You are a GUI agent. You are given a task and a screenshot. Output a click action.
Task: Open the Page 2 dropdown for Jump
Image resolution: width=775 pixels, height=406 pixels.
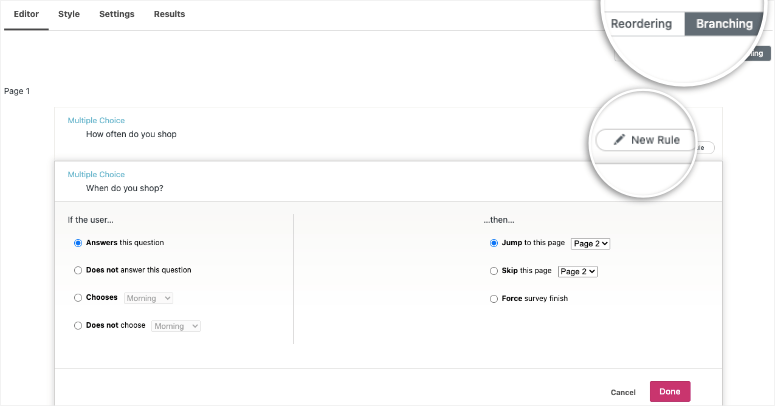point(591,243)
